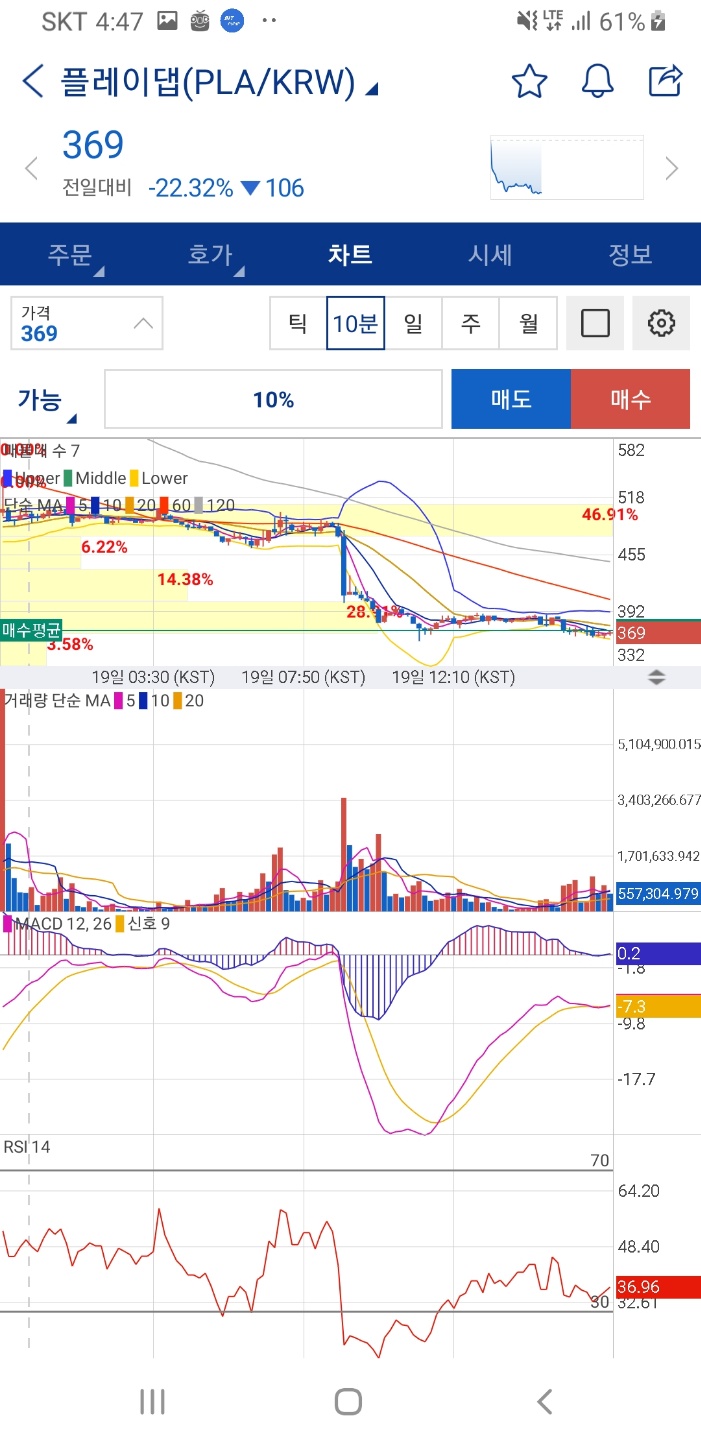Click the -7.3 signal value tag
Image resolution: width=701 pixels, height=1440 pixels.
click(657, 1006)
